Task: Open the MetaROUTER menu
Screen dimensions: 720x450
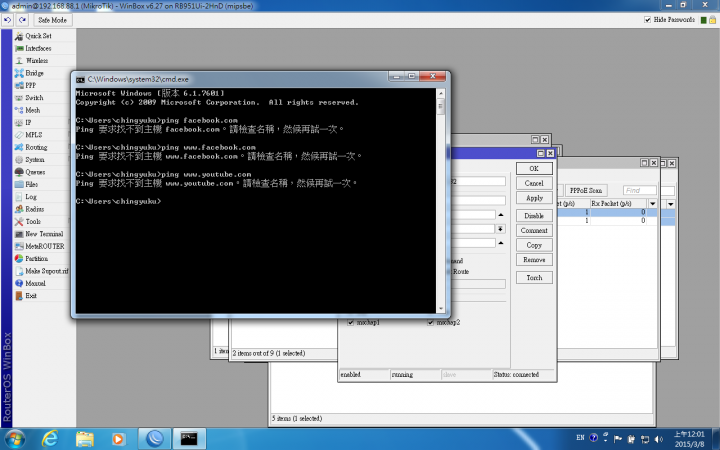Action: click(44, 247)
